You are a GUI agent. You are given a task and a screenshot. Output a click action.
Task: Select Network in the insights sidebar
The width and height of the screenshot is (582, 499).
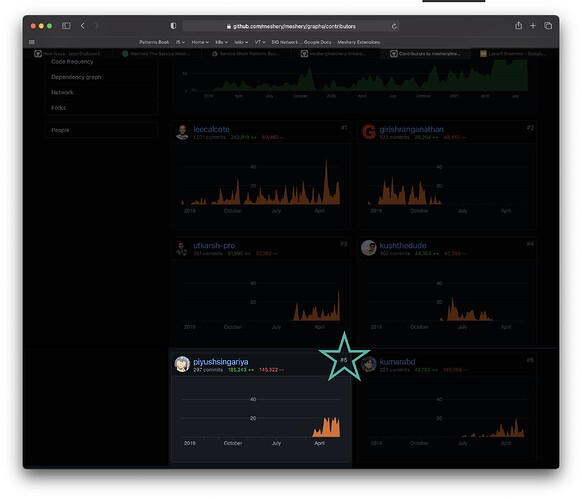[x=62, y=92]
